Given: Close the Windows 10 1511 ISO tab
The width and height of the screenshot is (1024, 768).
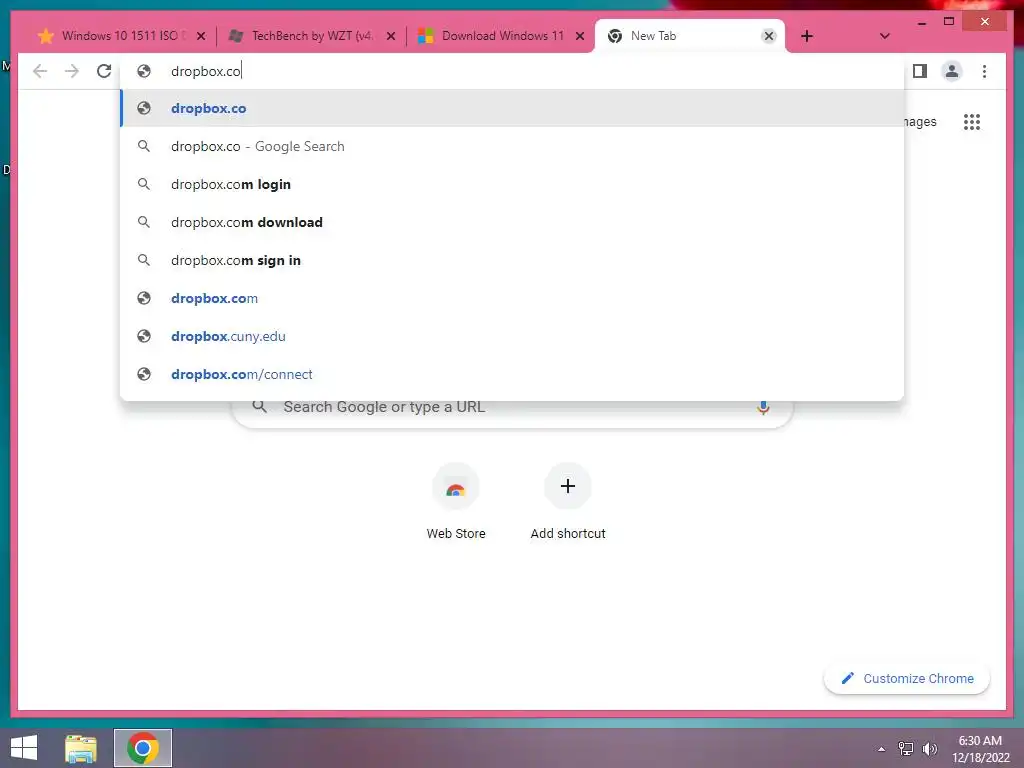Looking at the screenshot, I should point(201,36).
